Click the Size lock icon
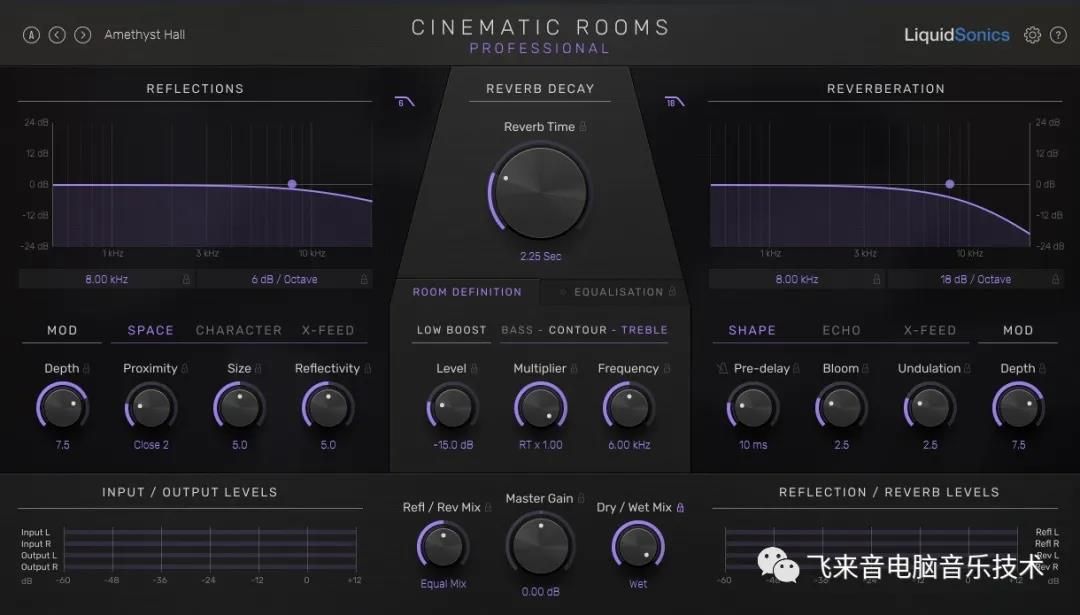The width and height of the screenshot is (1080, 615). pos(258,368)
